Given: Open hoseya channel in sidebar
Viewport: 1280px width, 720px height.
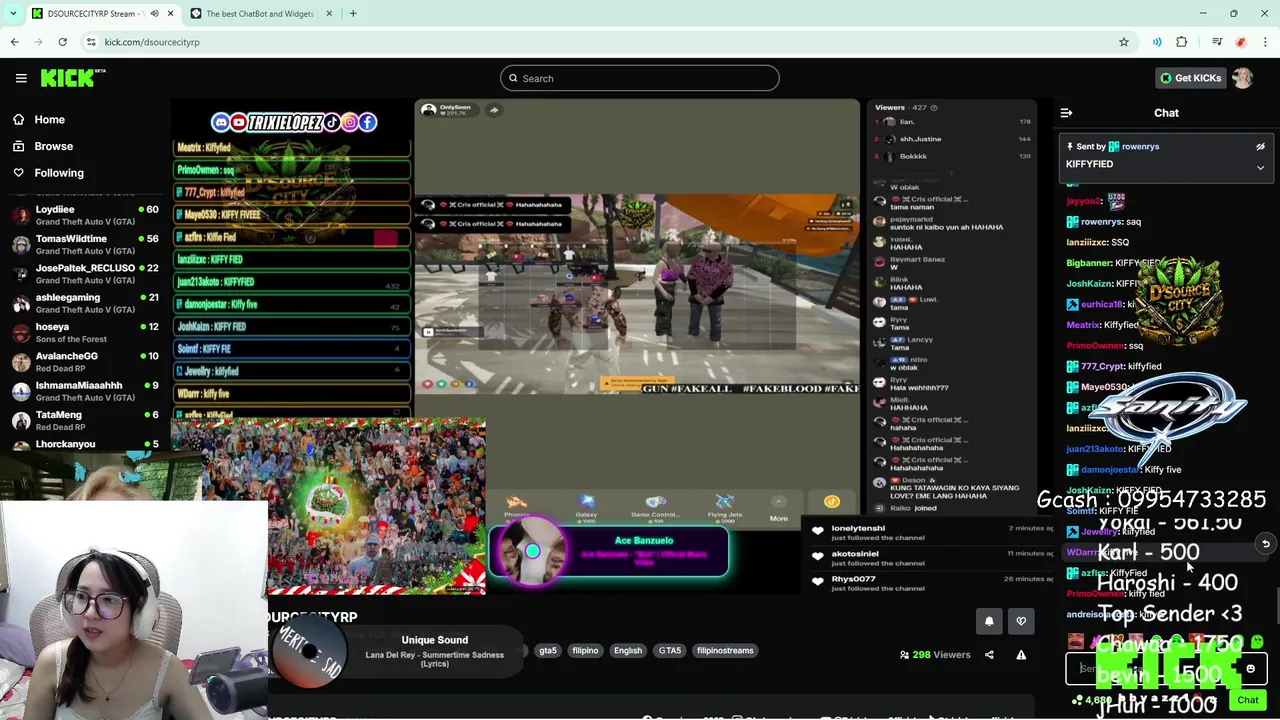Looking at the screenshot, I should click(84, 332).
